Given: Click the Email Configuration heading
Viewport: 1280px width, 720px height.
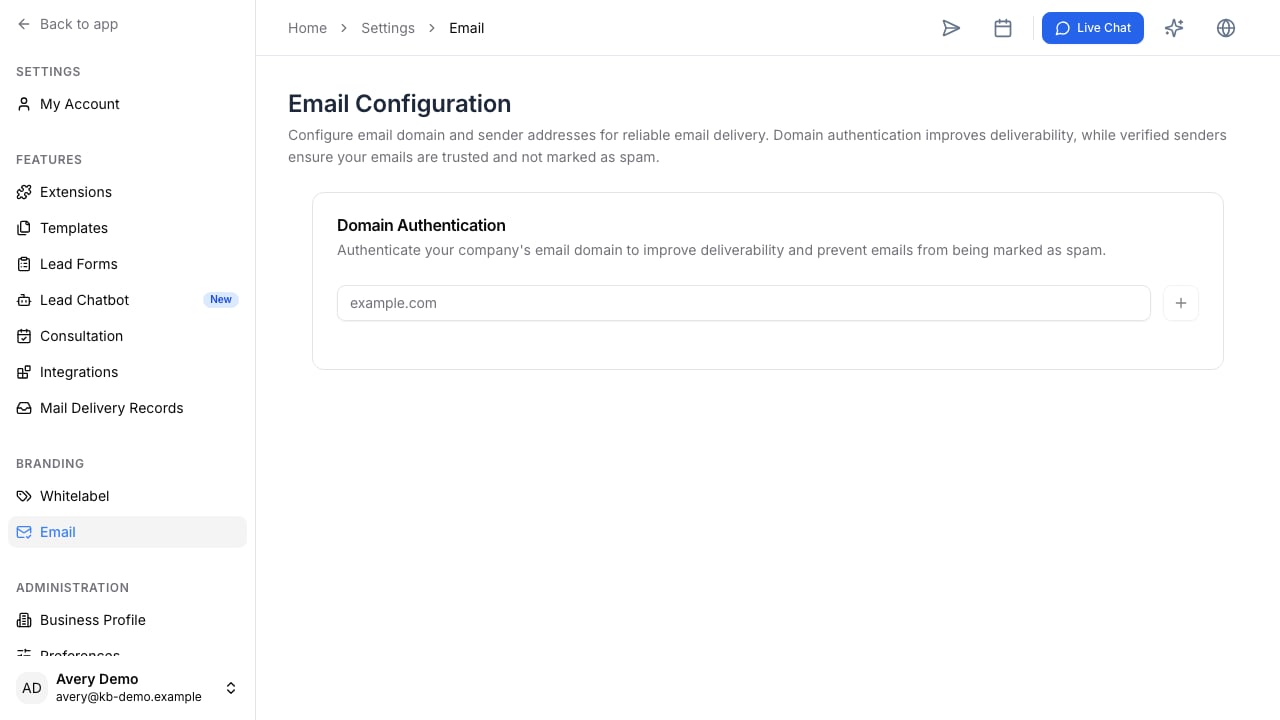Looking at the screenshot, I should point(399,104).
